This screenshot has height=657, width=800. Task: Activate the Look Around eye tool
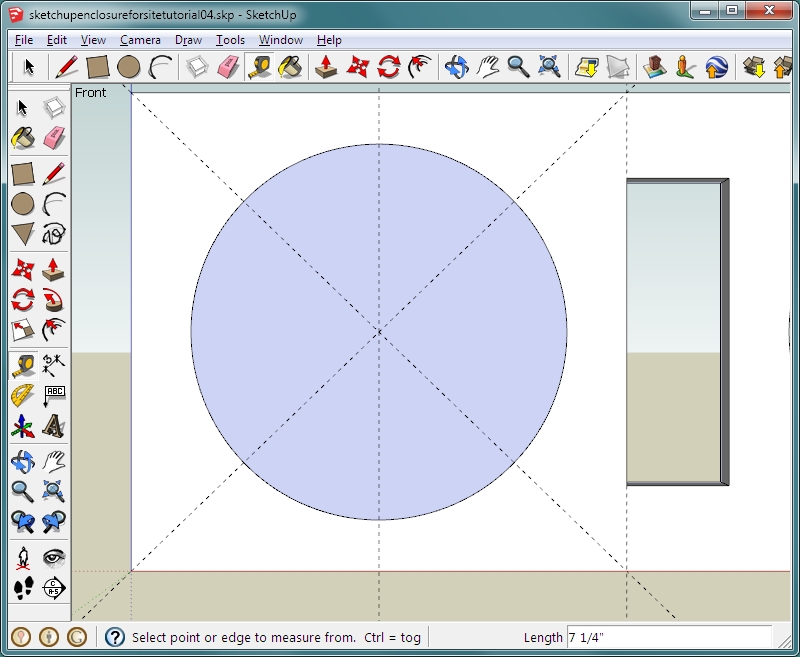[54, 558]
